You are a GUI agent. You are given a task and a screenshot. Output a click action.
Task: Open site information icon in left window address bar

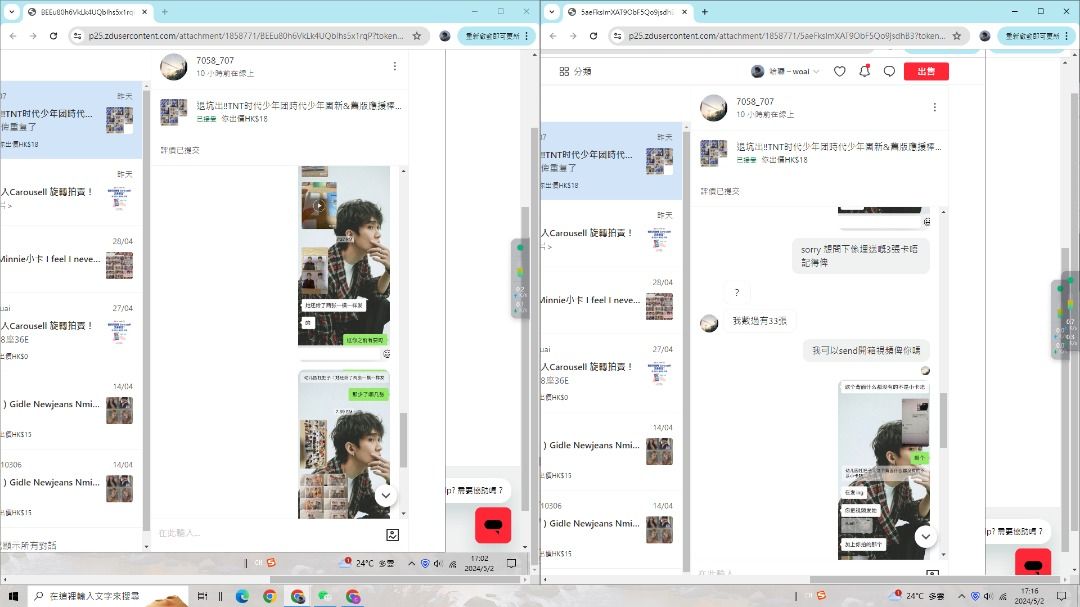point(77,36)
